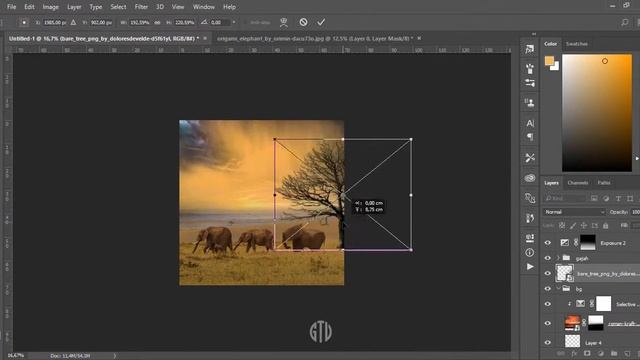Viewport: 640px width, 360px height.
Task: Switch to the Swatches tab
Action: 577,44
